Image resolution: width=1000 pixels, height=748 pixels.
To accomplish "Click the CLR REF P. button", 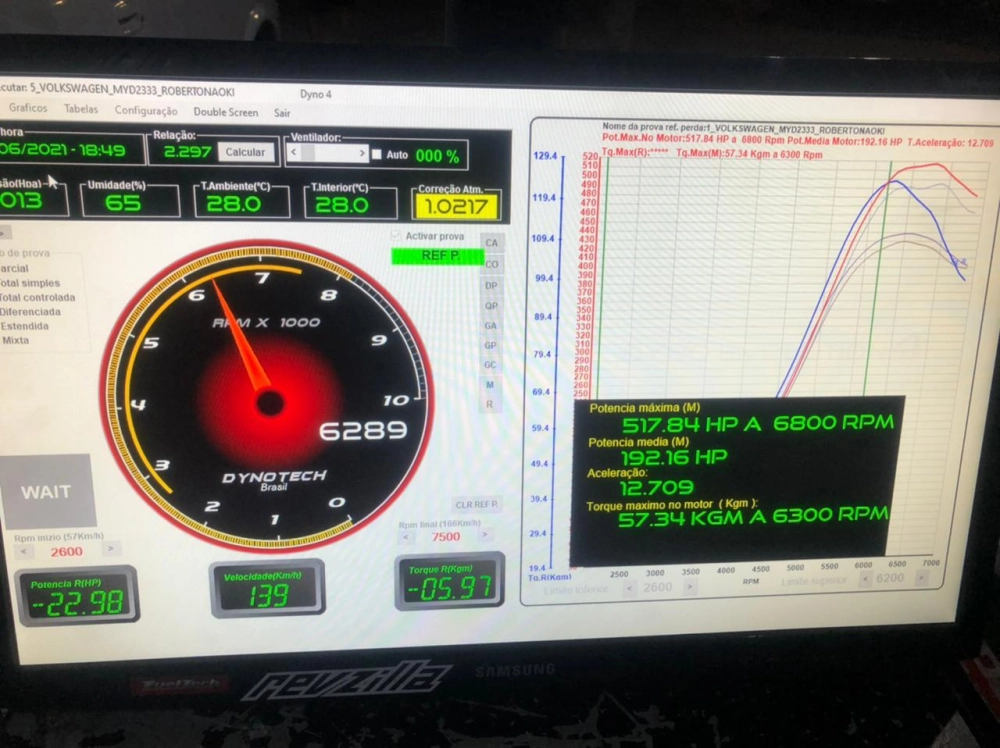I will click(476, 504).
